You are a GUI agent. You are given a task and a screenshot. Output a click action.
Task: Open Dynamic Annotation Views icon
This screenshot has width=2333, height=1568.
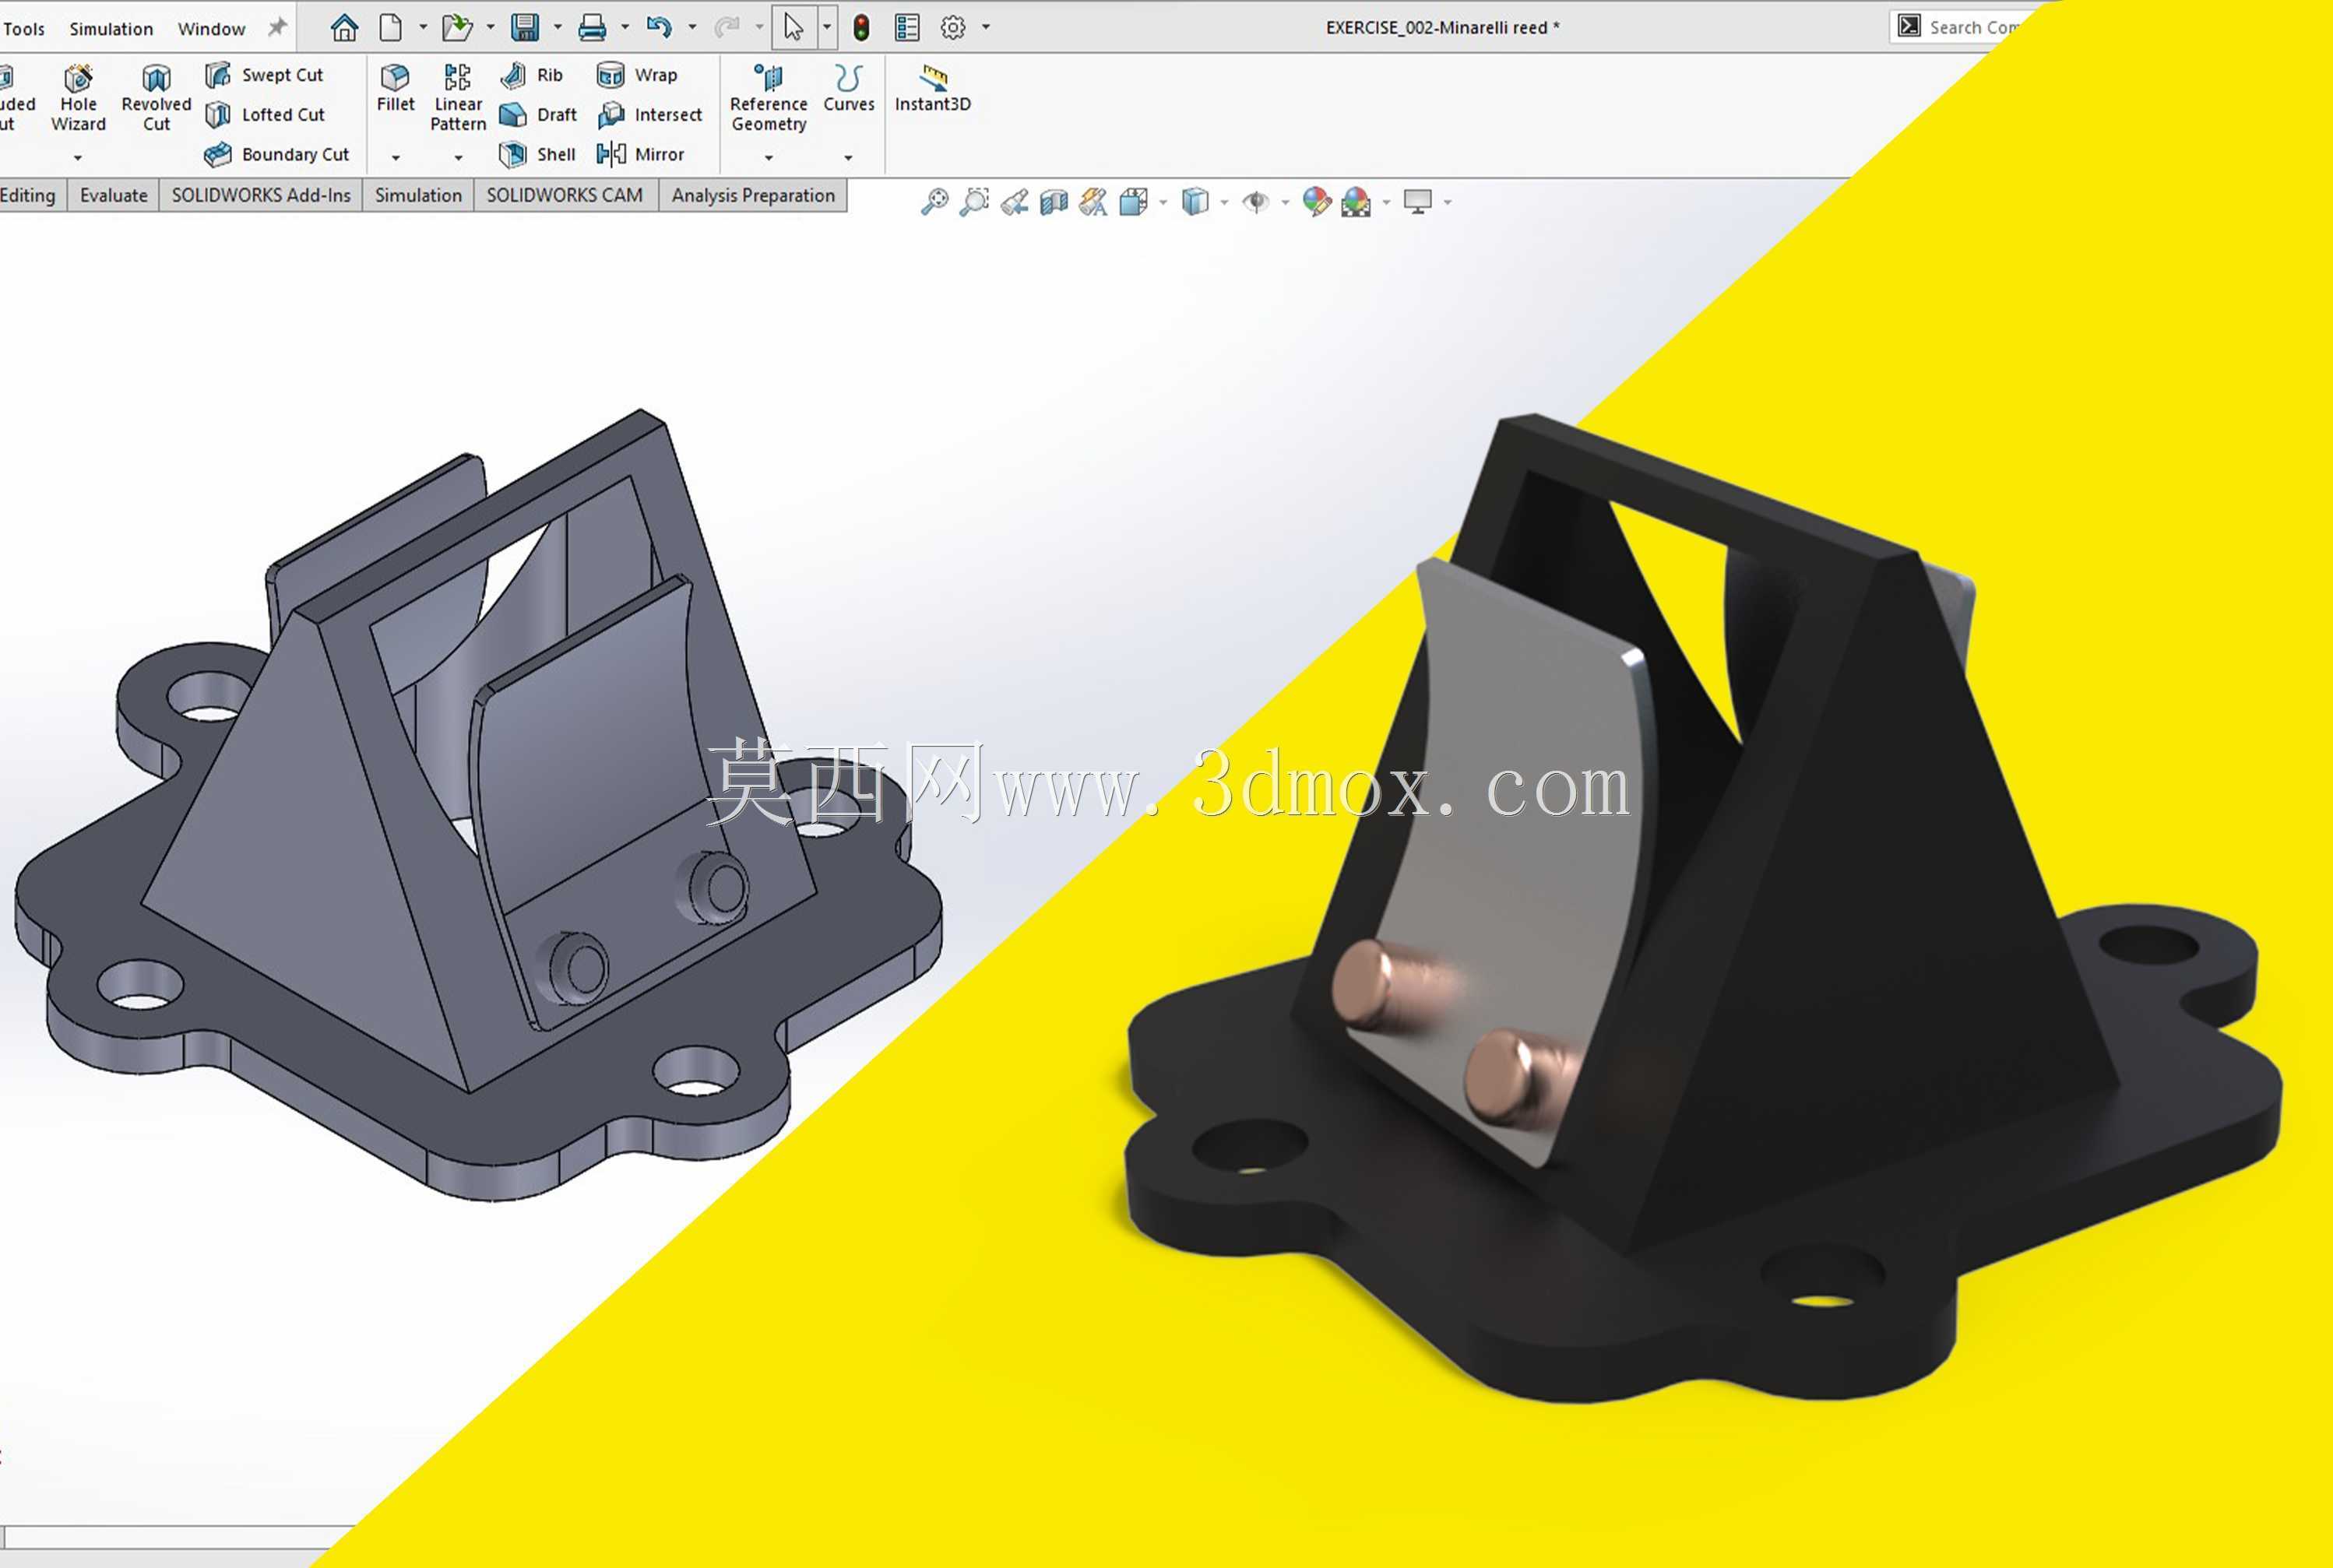[x=1093, y=202]
